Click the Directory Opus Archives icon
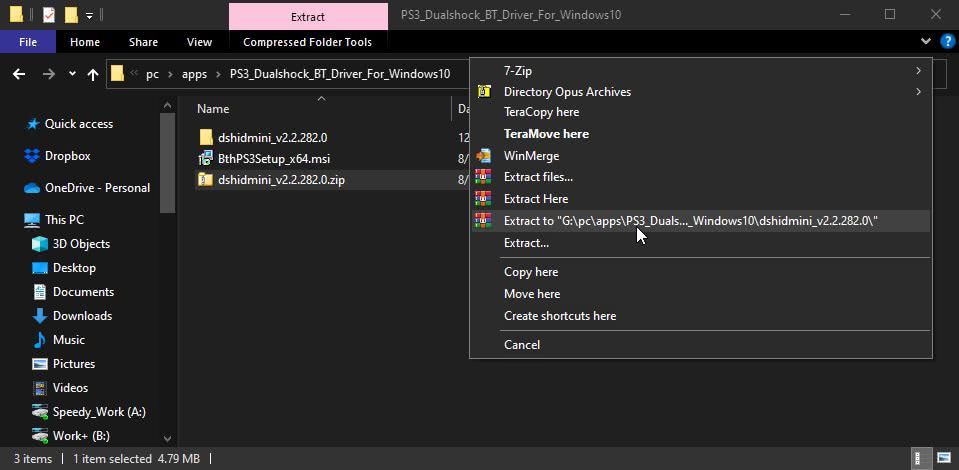Viewport: 959px width, 470px height. click(484, 92)
